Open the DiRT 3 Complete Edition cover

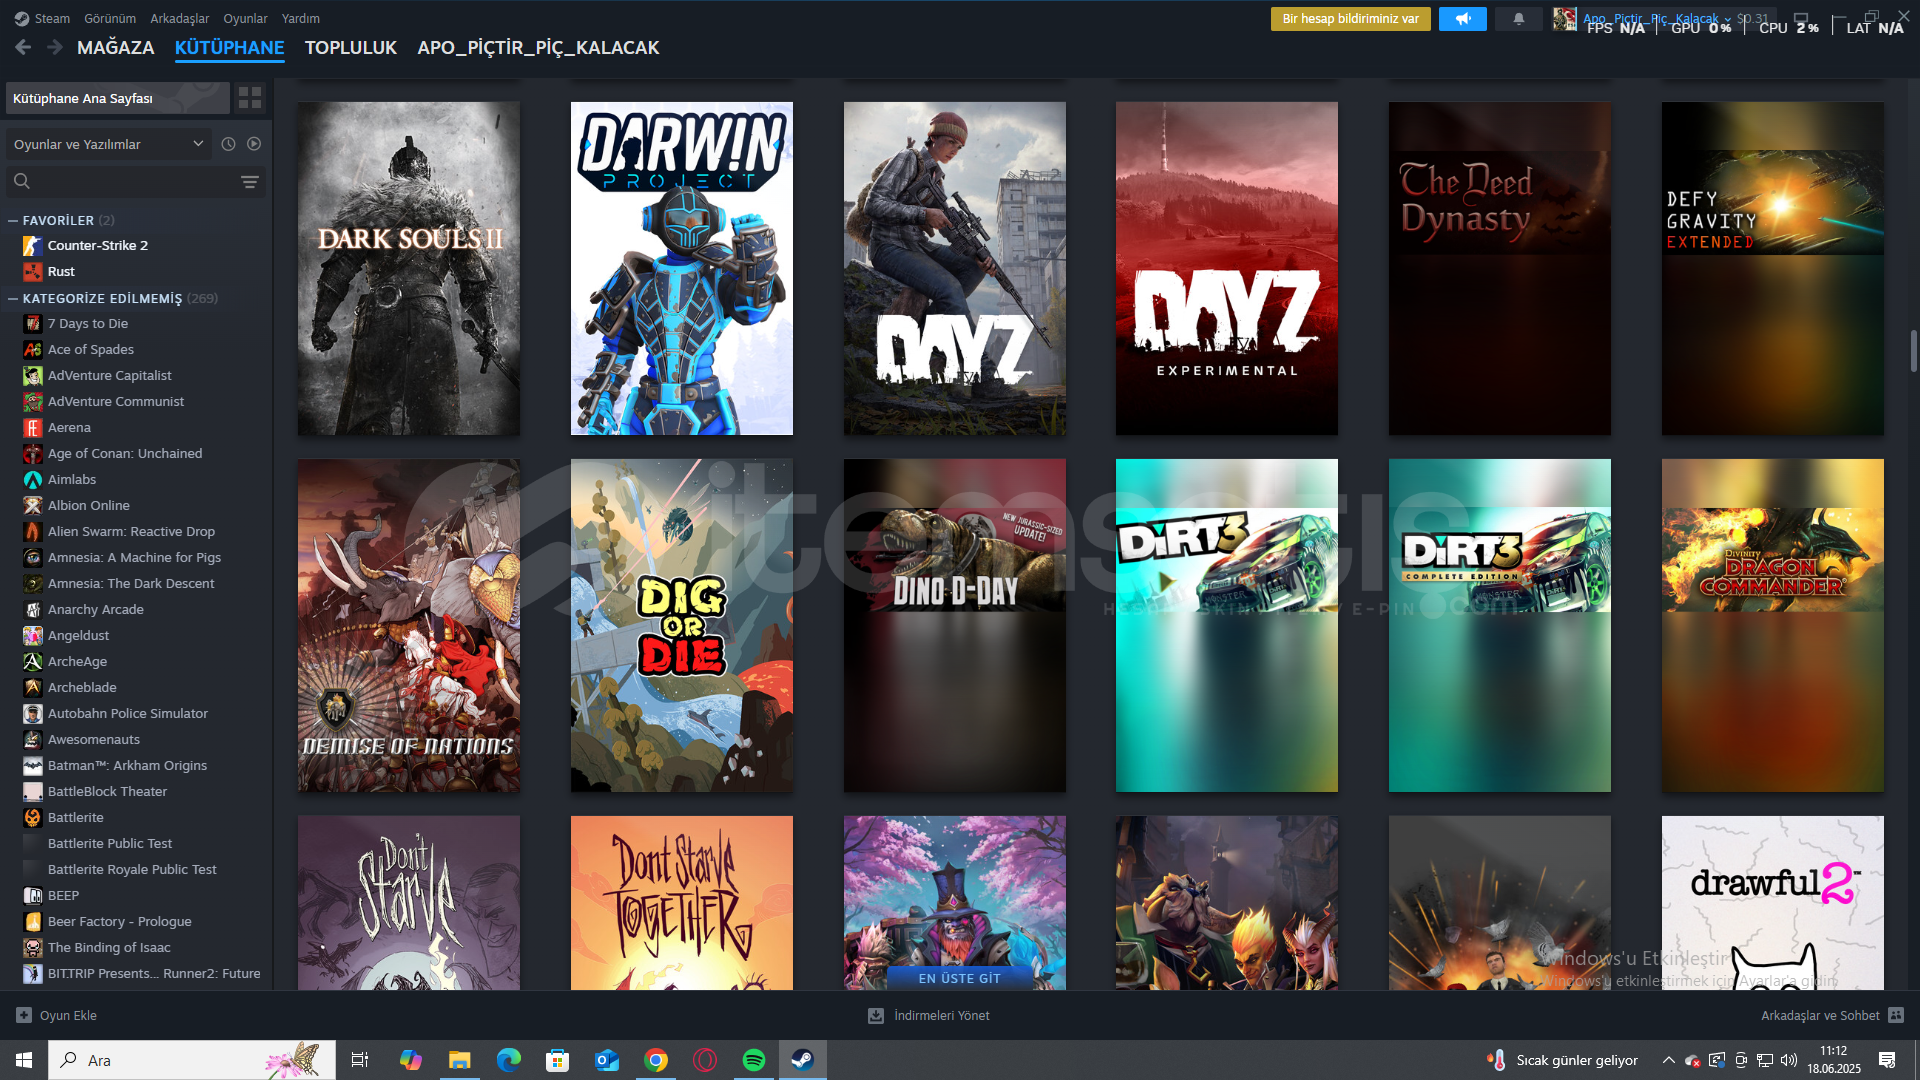coord(1500,625)
